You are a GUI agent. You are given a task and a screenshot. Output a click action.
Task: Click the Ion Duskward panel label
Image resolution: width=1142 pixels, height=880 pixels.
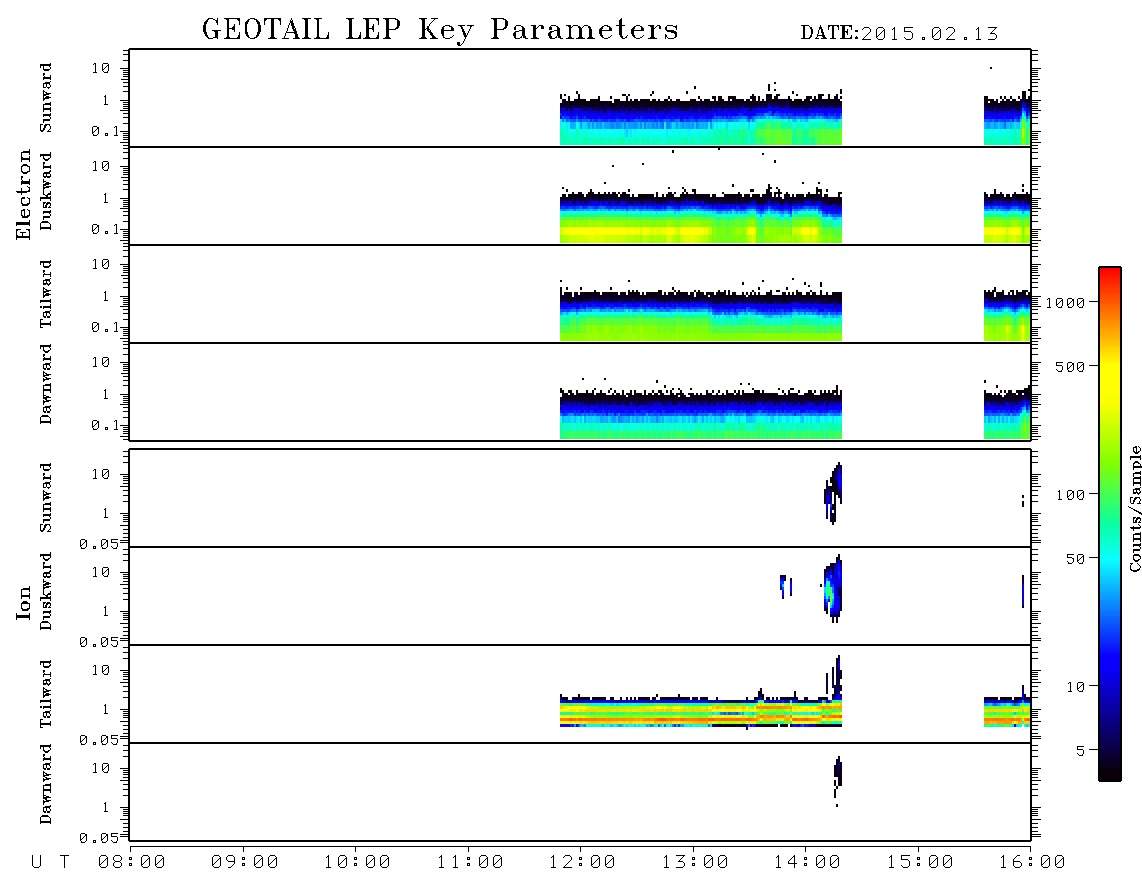tap(46, 591)
